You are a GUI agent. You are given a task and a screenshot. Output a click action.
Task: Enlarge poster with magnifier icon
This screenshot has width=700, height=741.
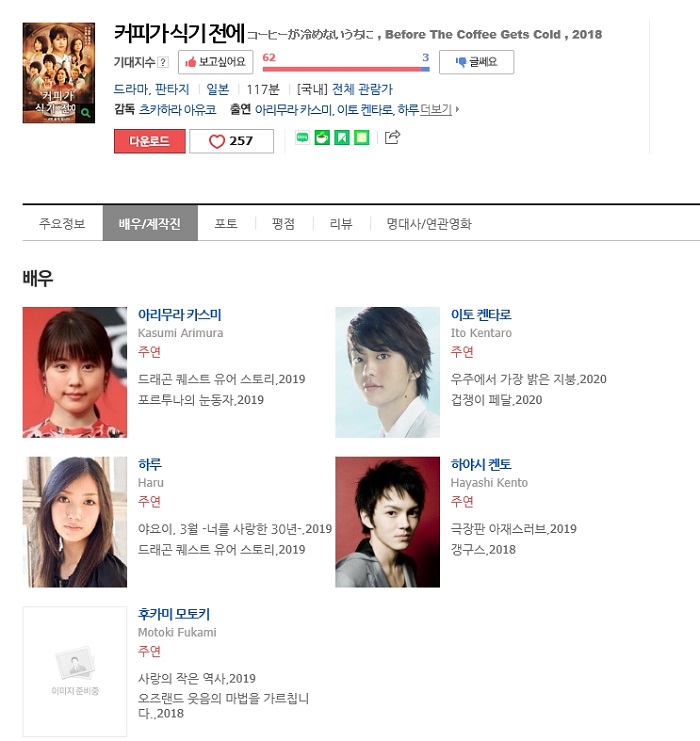click(x=86, y=113)
